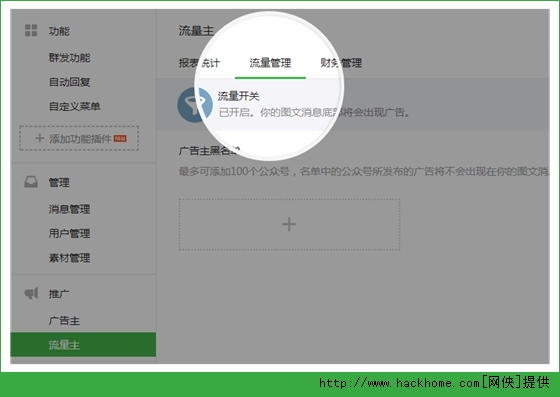Click the 推广 megaphone icon

pyautogui.click(x=31, y=293)
